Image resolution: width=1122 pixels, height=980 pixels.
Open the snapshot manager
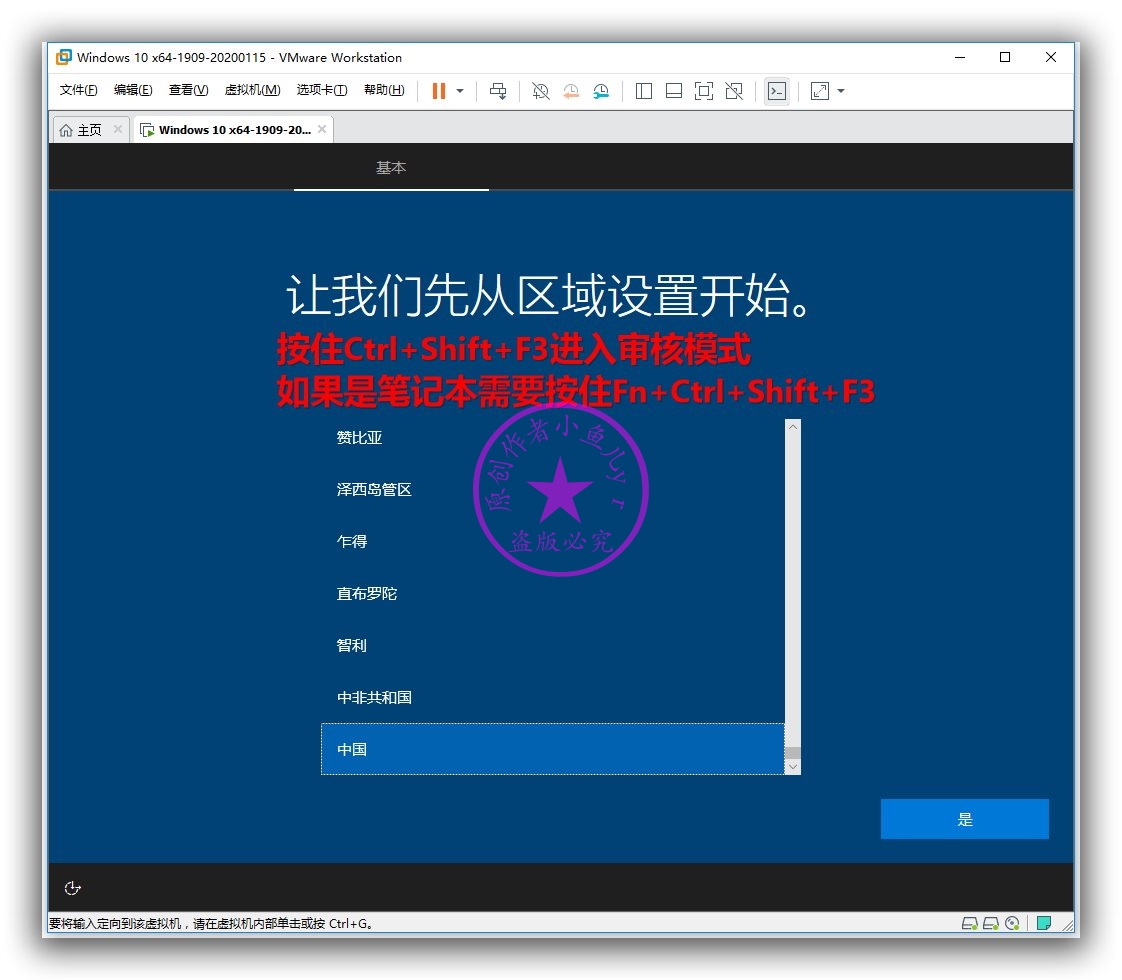(x=601, y=91)
